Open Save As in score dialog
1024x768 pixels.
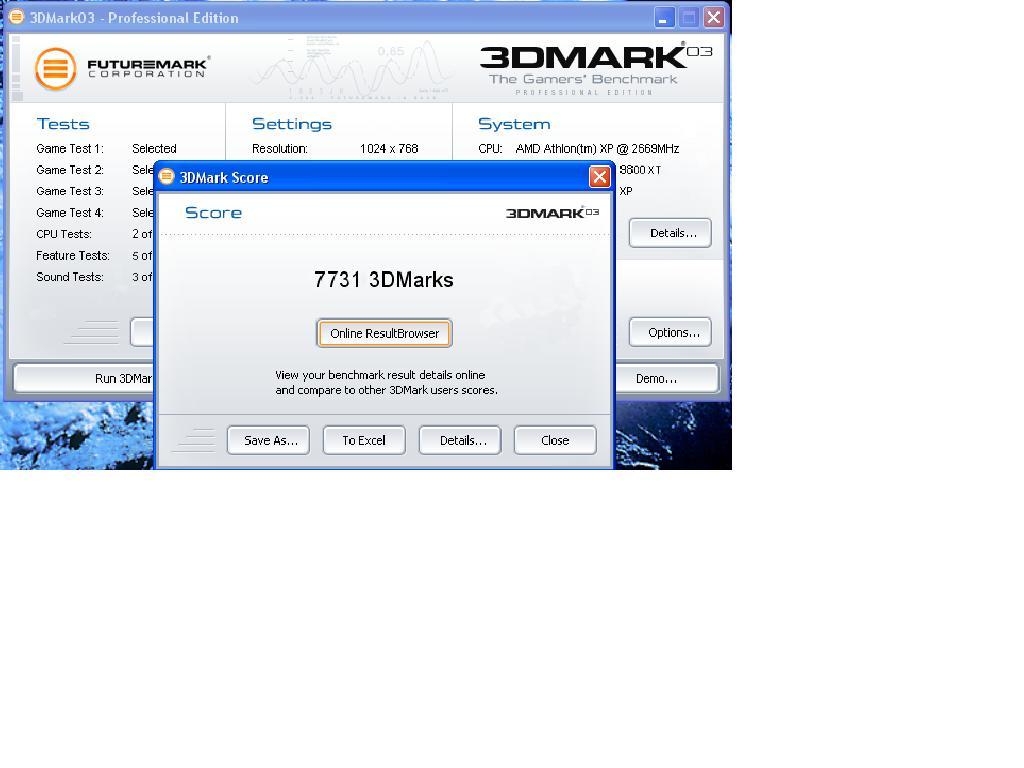pyautogui.click(x=268, y=440)
